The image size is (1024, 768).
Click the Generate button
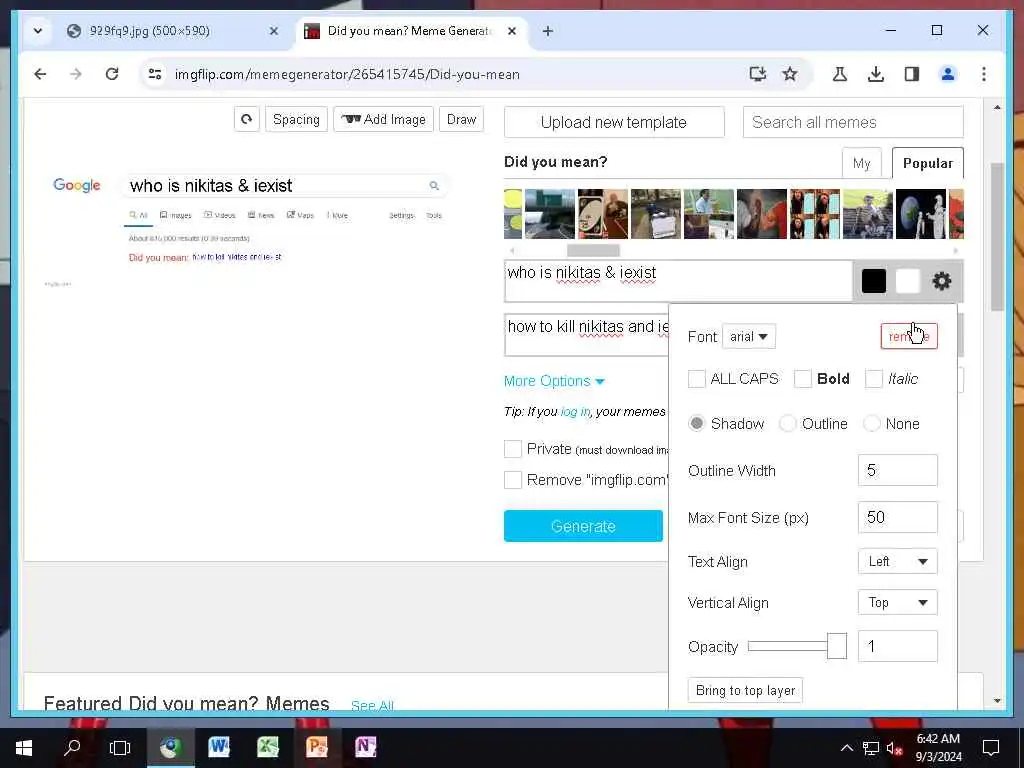583,526
